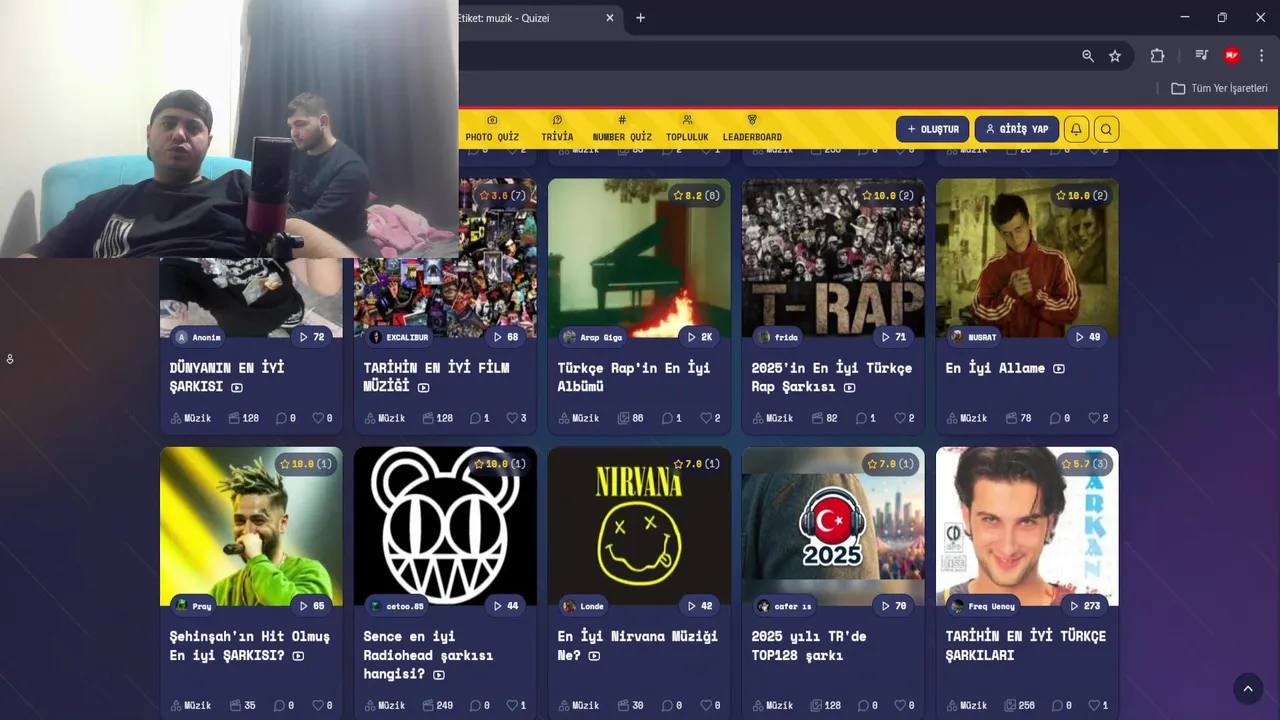Like the En İyi Allame quiz heart icon
This screenshot has width=1280, height=720.
1094,418
